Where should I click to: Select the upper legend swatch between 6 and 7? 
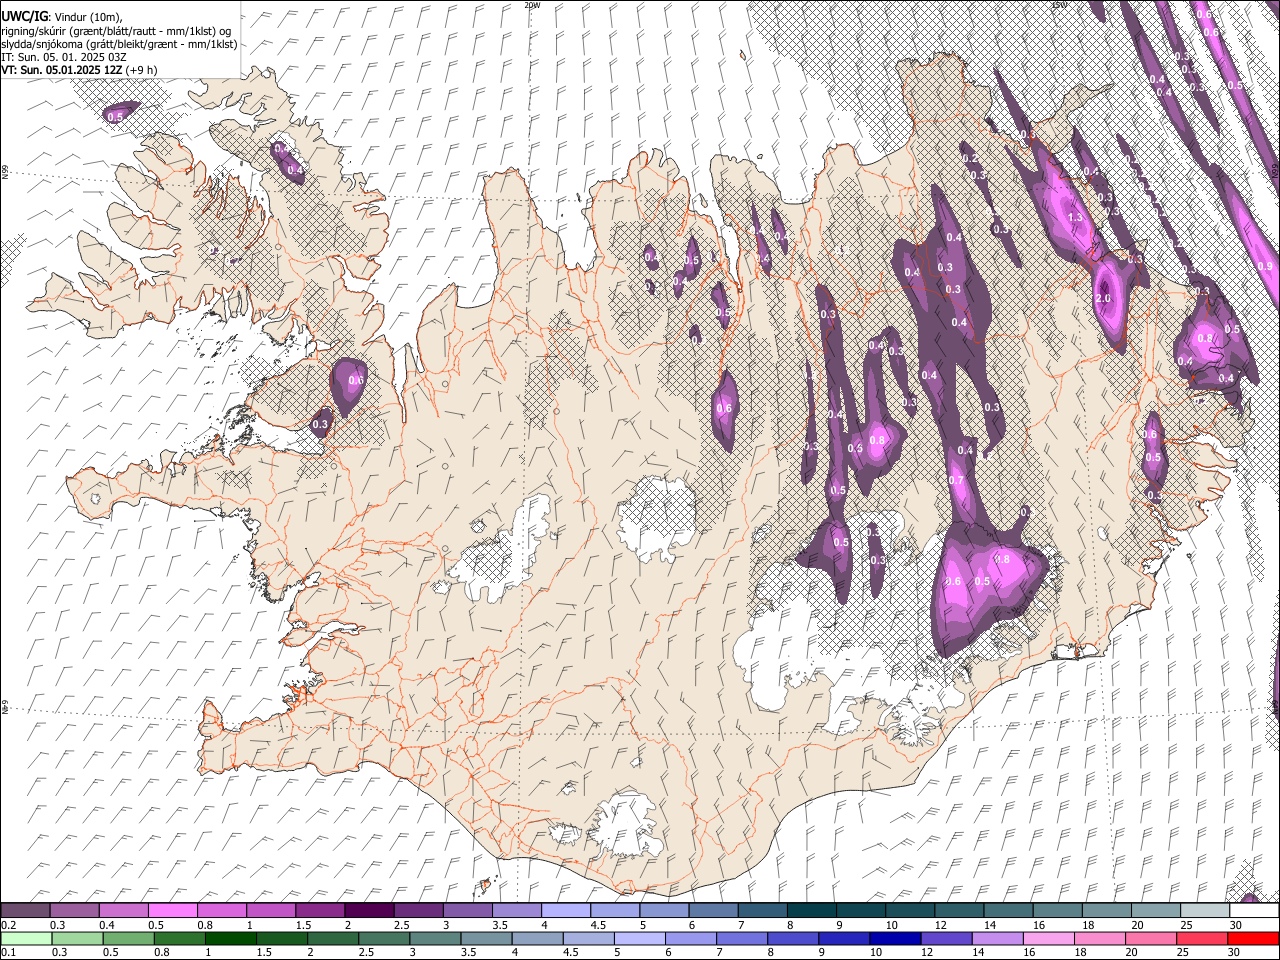[x=713, y=911]
